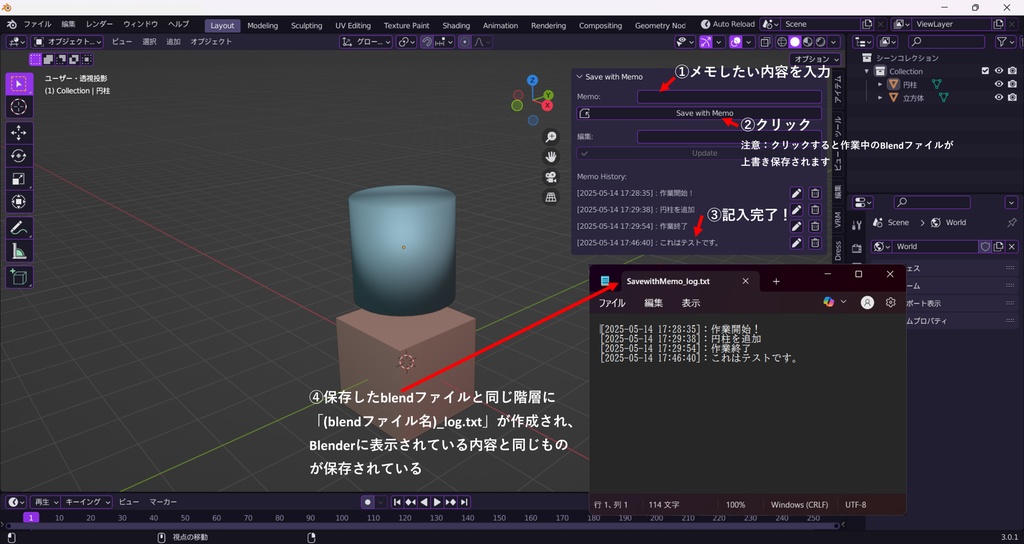
Task: Collapse the Save with Memo panel
Action: coord(579,77)
